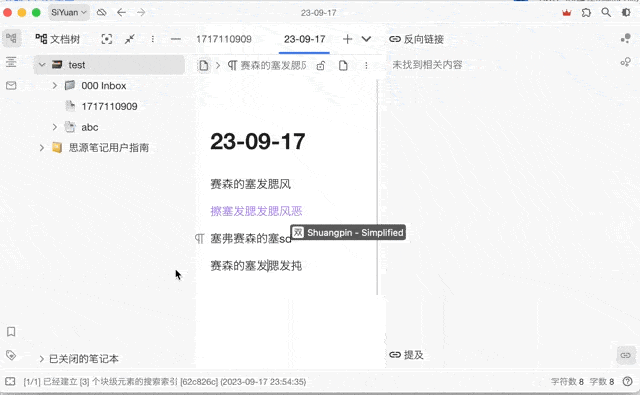Click the breadcrumb paragraph 赛森的塞发腮
Image resolution: width=640 pixels, height=395 pixels.
[x=267, y=65]
